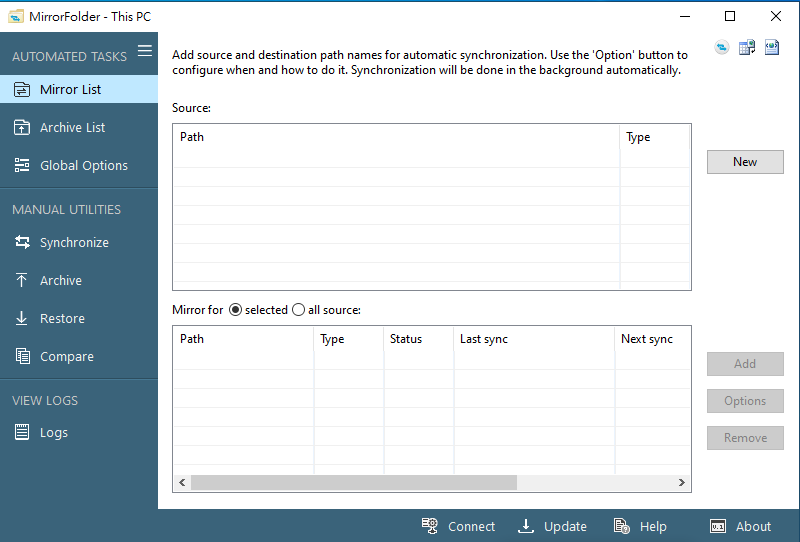Open the Restore utility

click(62, 318)
